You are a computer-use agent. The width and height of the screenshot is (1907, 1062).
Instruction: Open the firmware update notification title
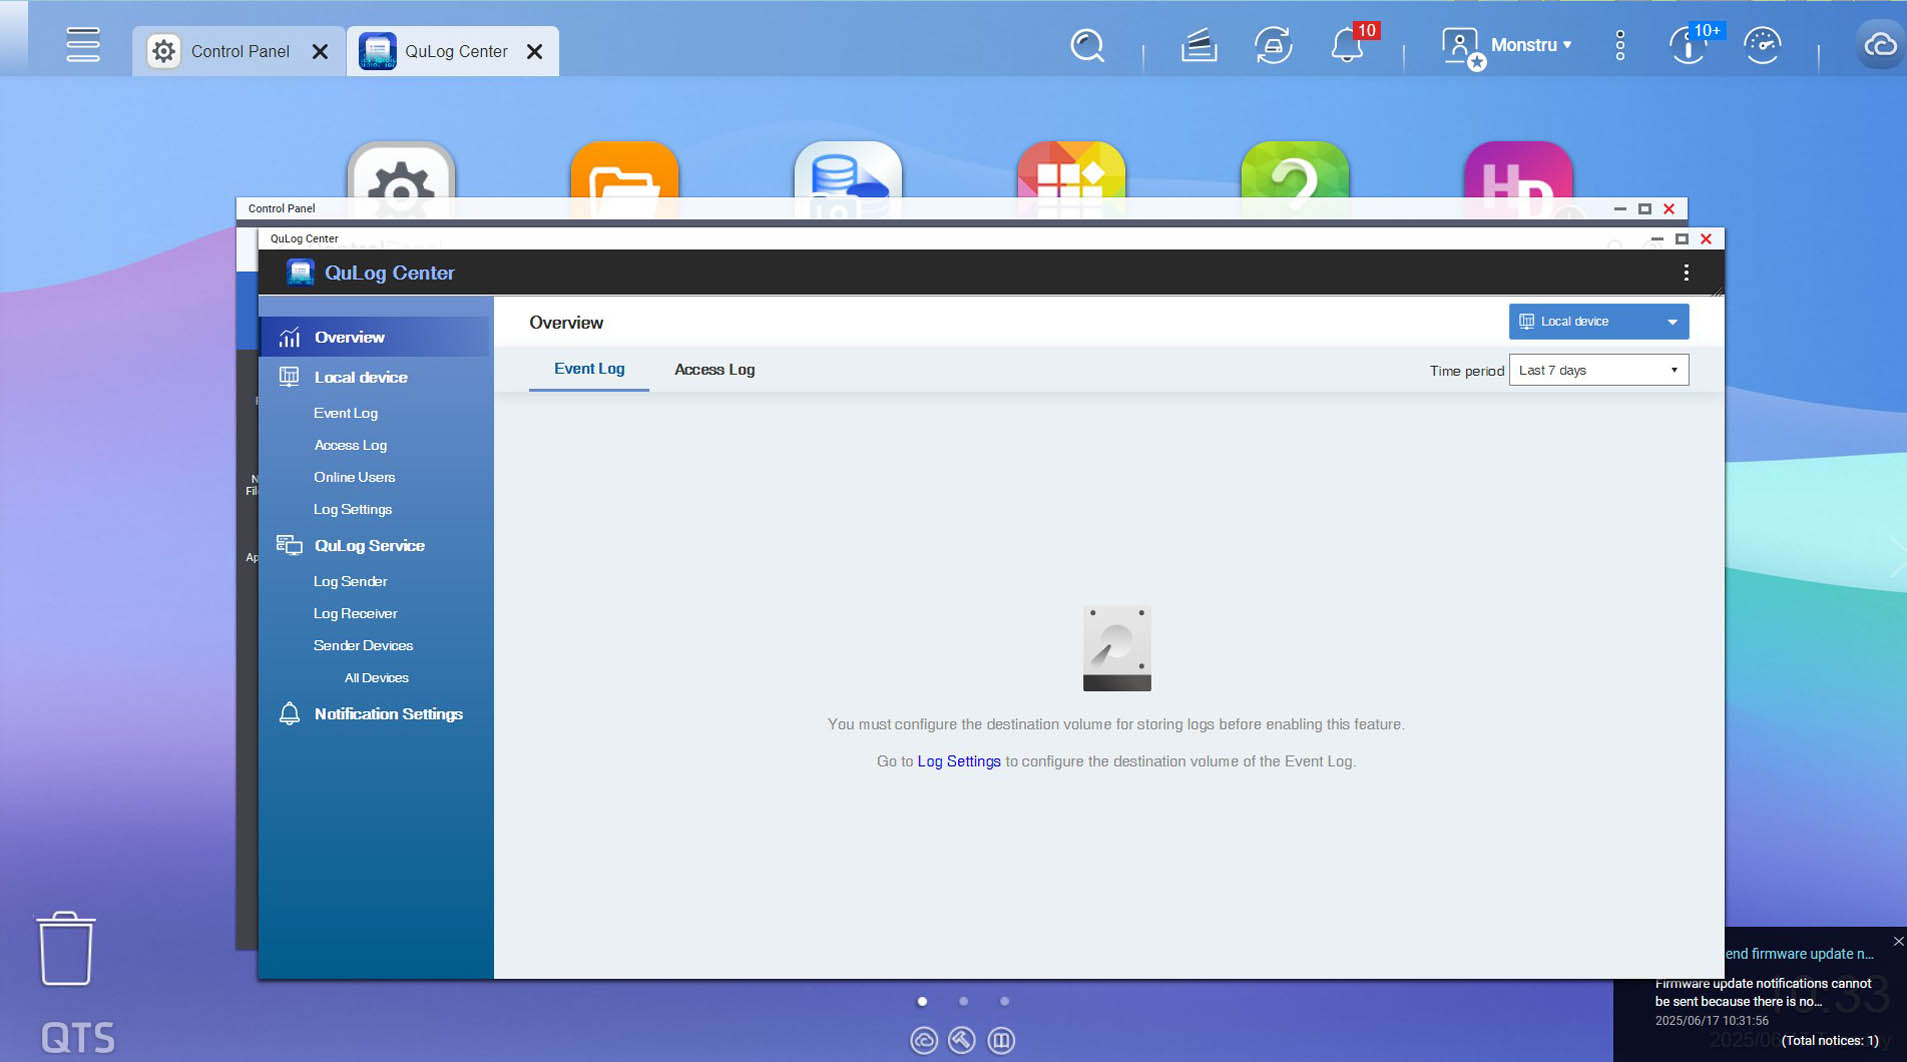(x=1798, y=954)
